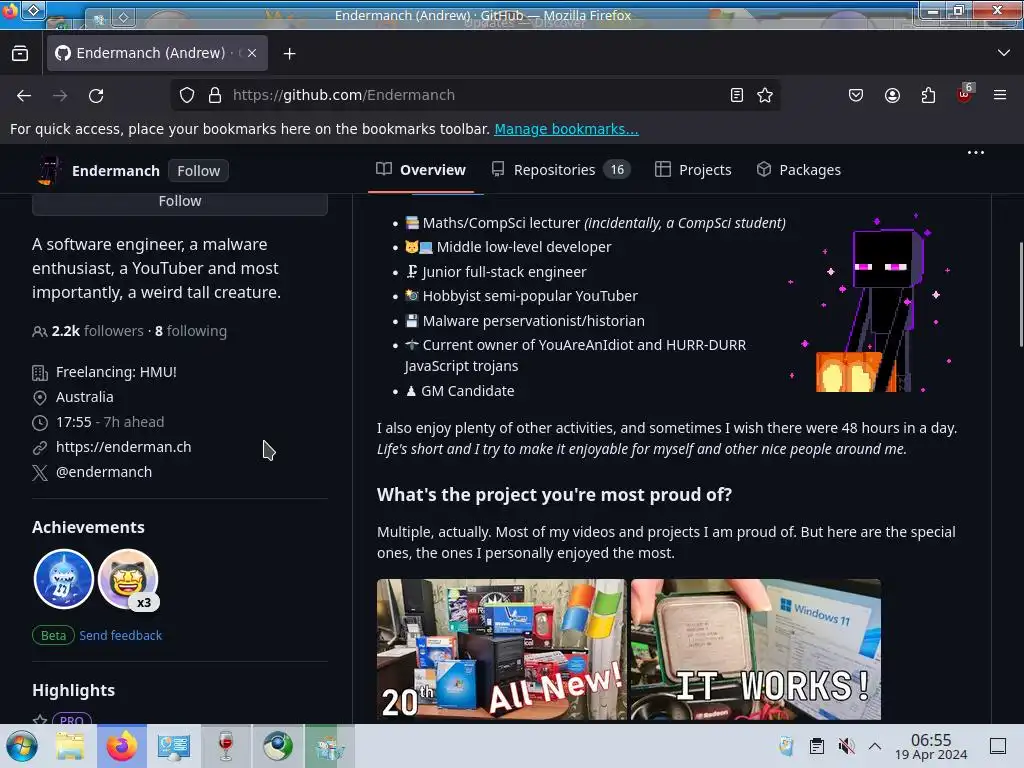Open profile nav three-dots overflow menu

pyautogui.click(x=976, y=153)
